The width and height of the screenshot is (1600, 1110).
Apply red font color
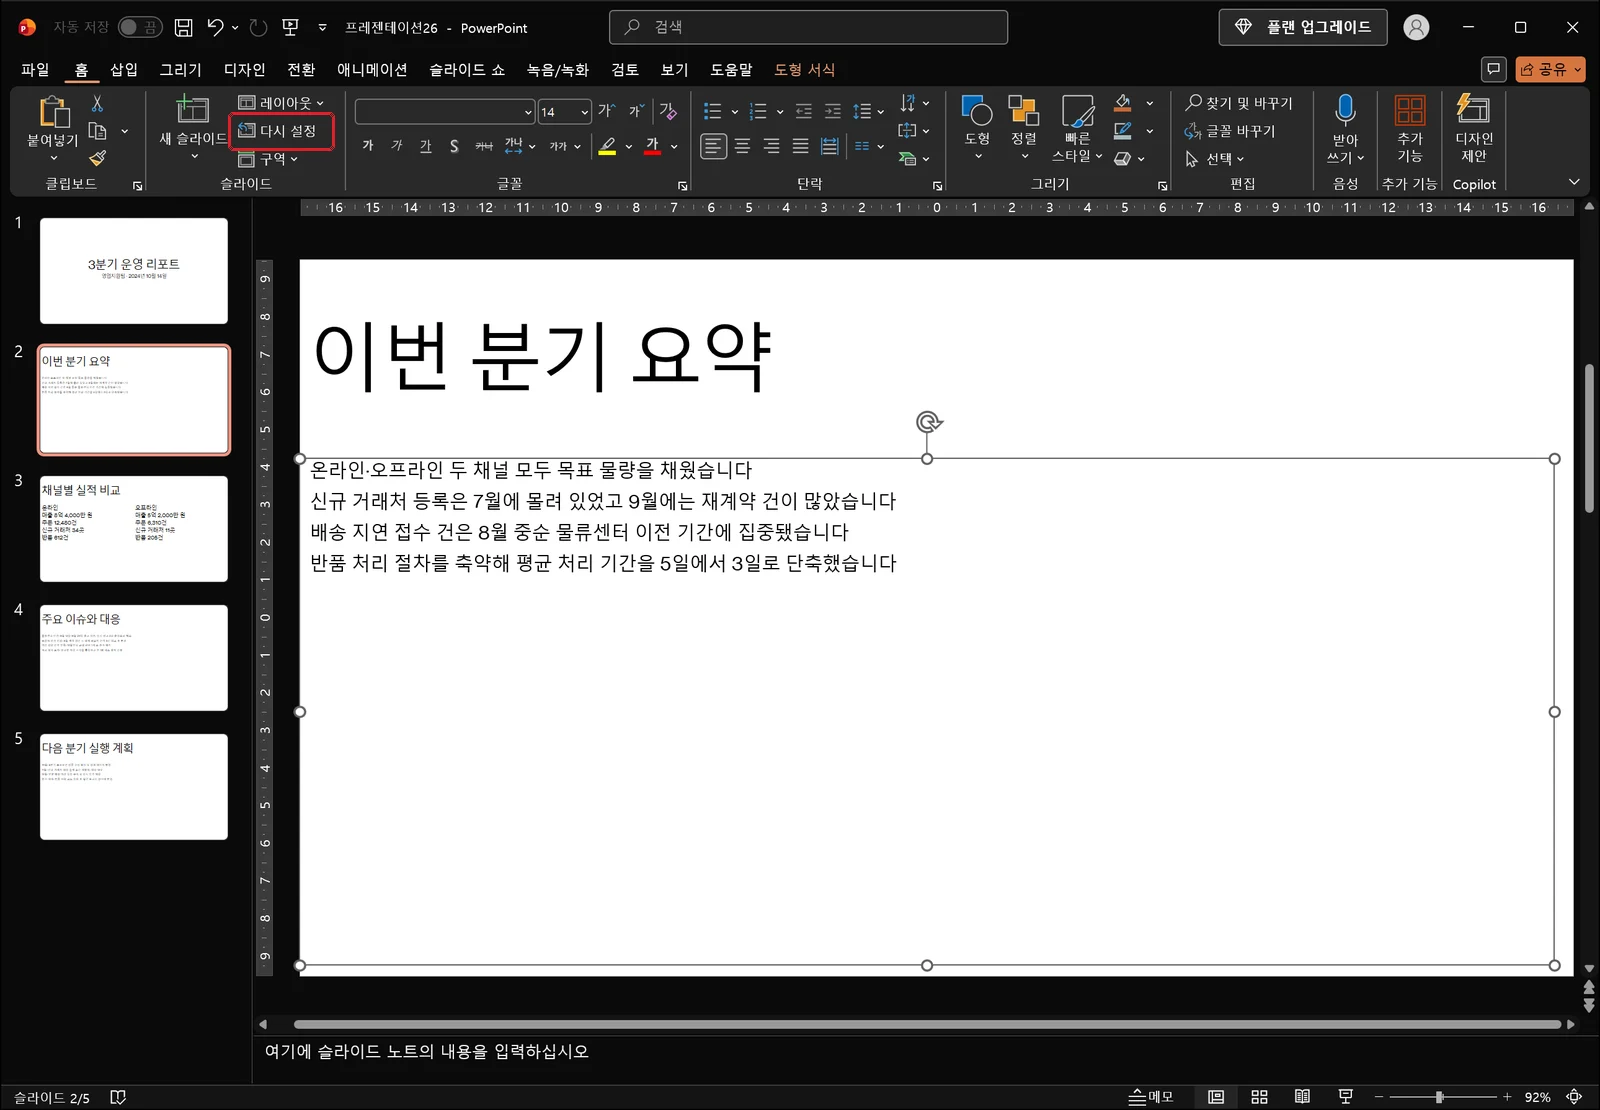pyautogui.click(x=652, y=147)
